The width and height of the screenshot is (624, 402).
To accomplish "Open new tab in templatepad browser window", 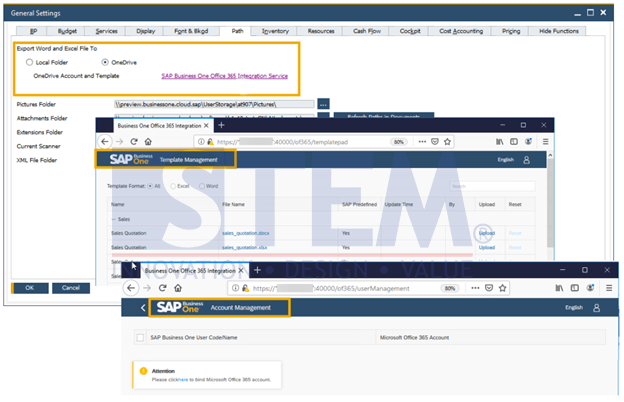I will 222,125.
